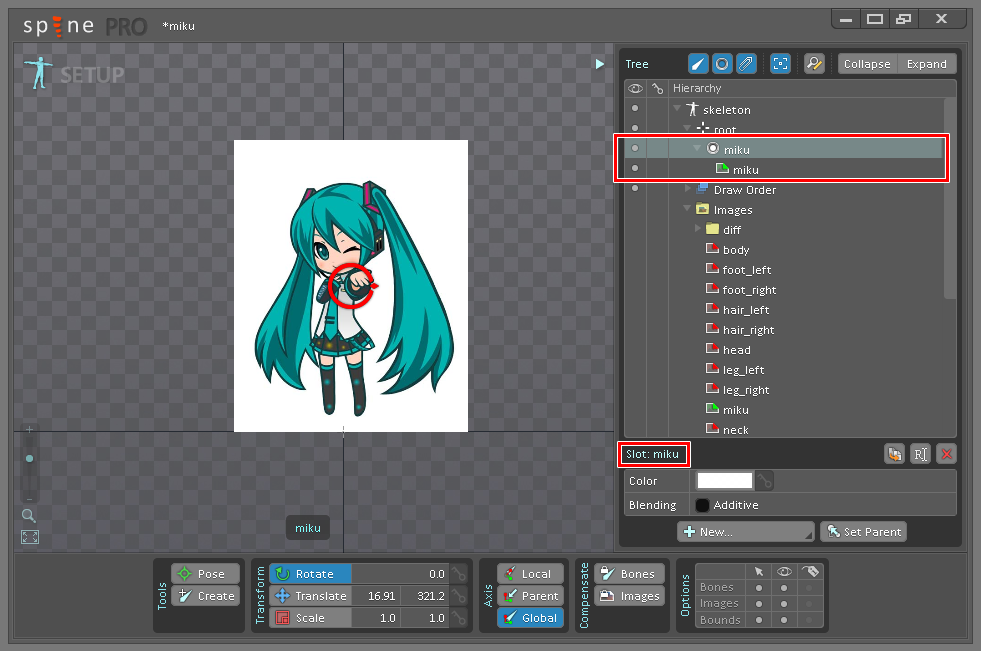The height and width of the screenshot is (651, 981).
Task: Click the zoom-in plus above the zoom slider
Action: click(29, 430)
